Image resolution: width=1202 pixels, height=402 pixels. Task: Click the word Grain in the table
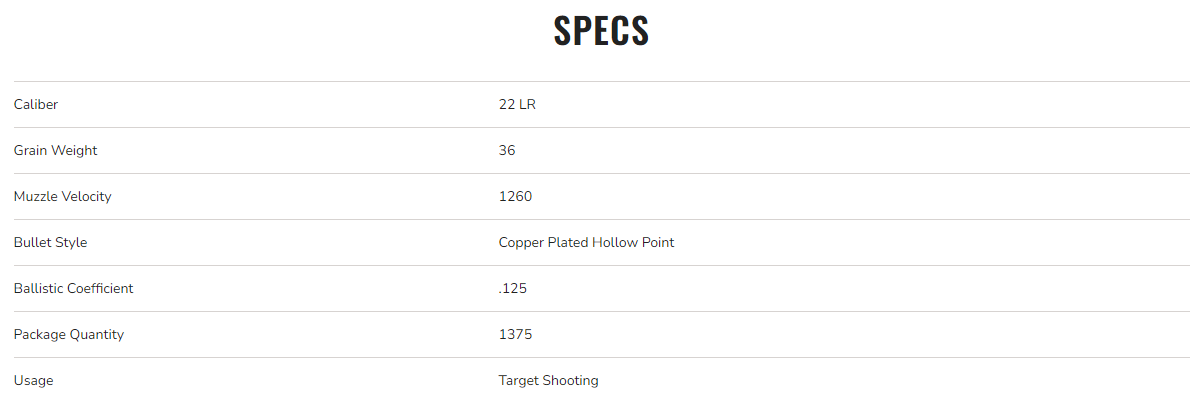click(32, 151)
